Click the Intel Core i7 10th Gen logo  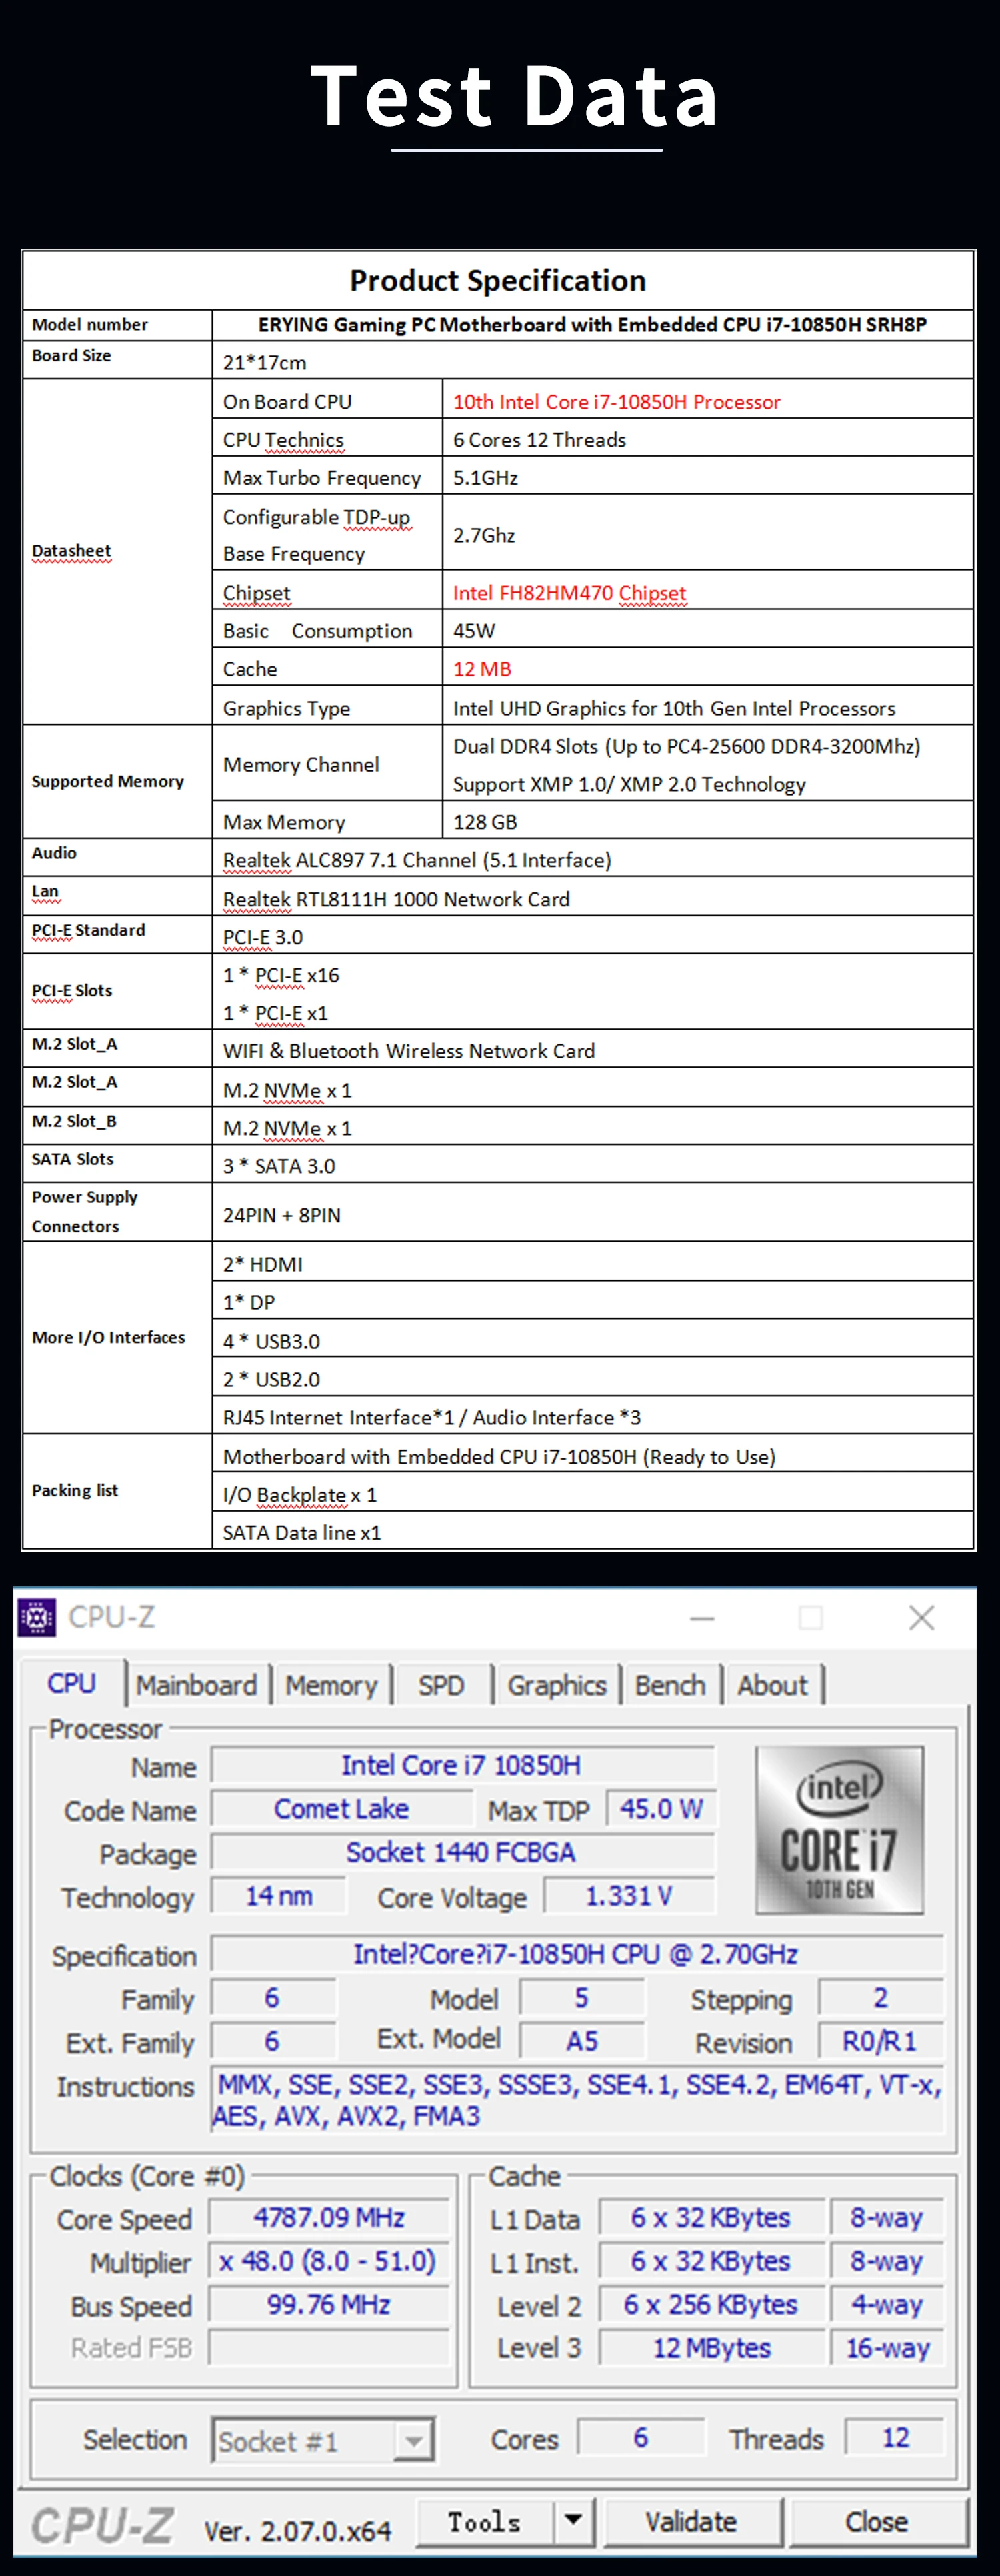coord(839,1829)
